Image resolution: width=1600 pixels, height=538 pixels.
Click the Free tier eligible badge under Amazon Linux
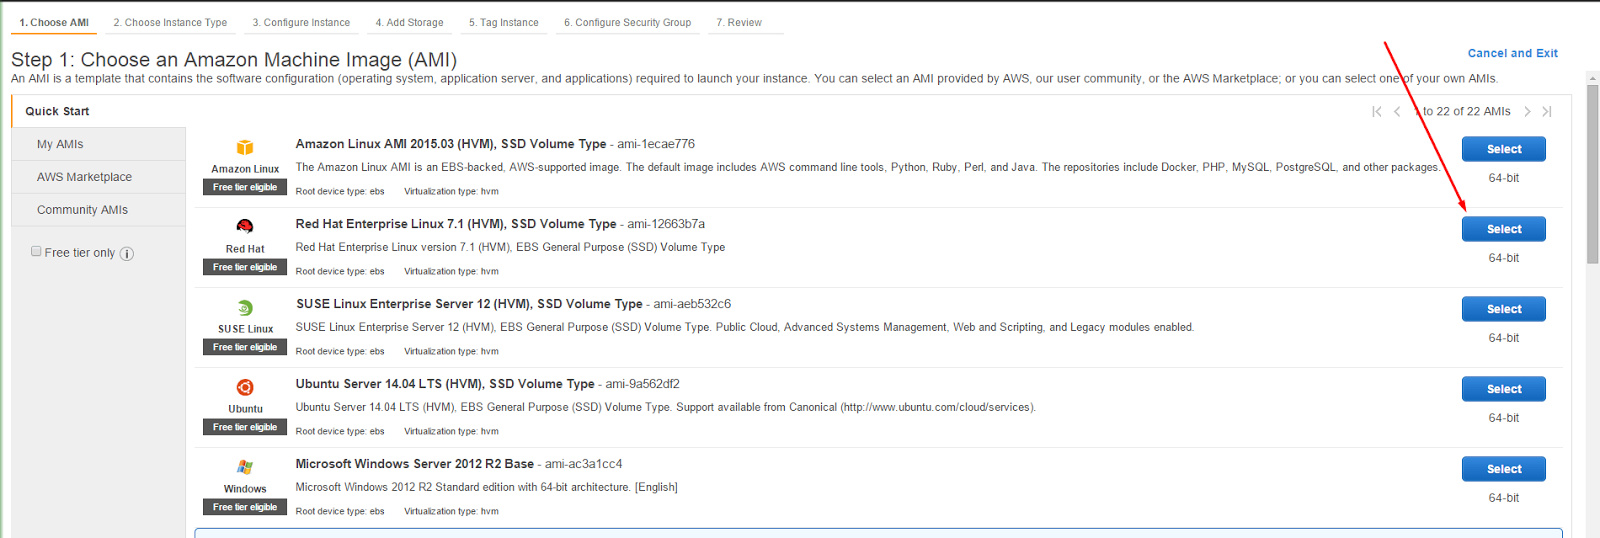click(x=245, y=187)
